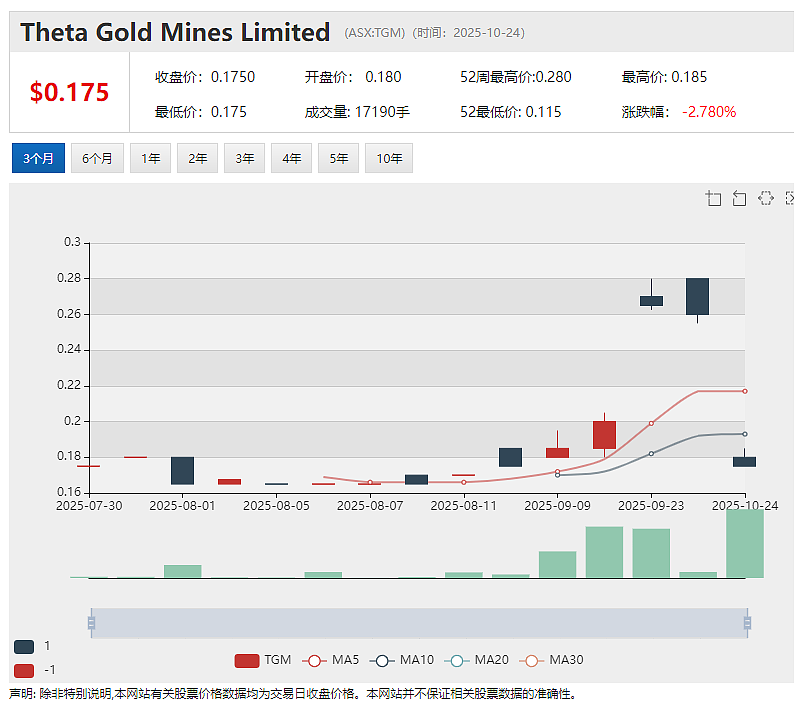Viewport: 805px width, 708px height.
Task: Activate the area zoom tool icon
Action: [x=713, y=198]
